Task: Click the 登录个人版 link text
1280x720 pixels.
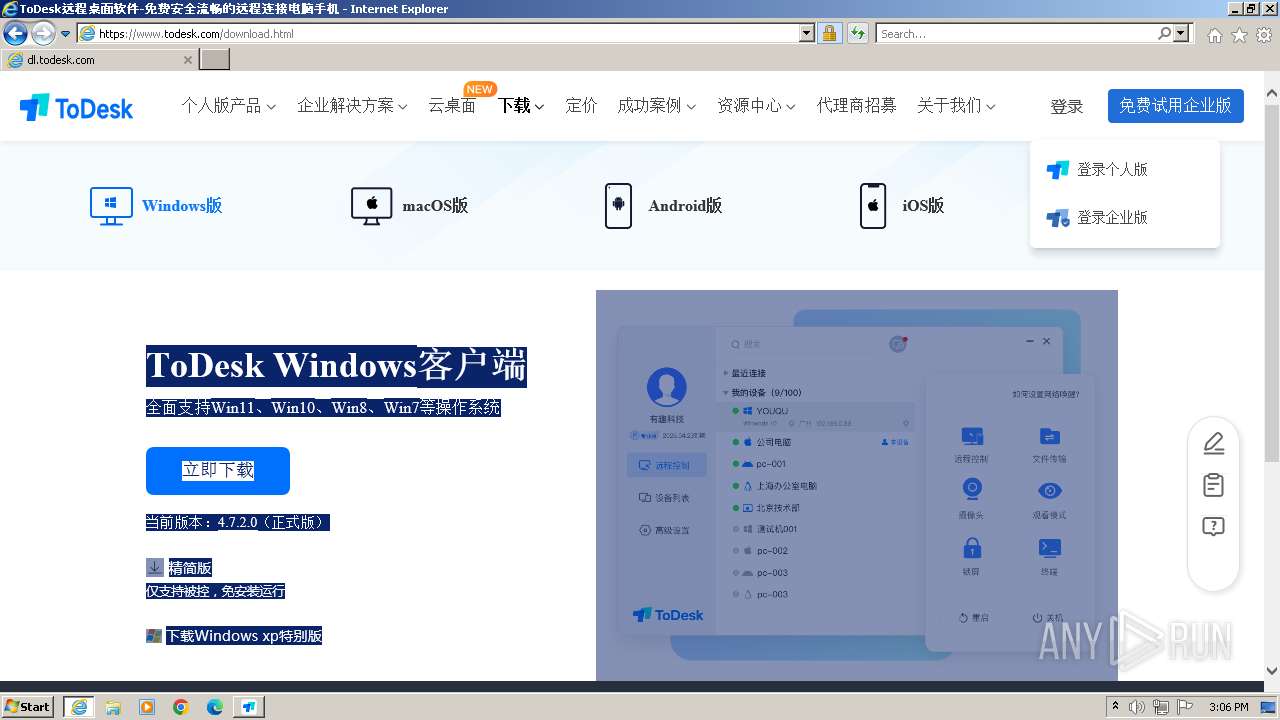Action: point(1112,170)
